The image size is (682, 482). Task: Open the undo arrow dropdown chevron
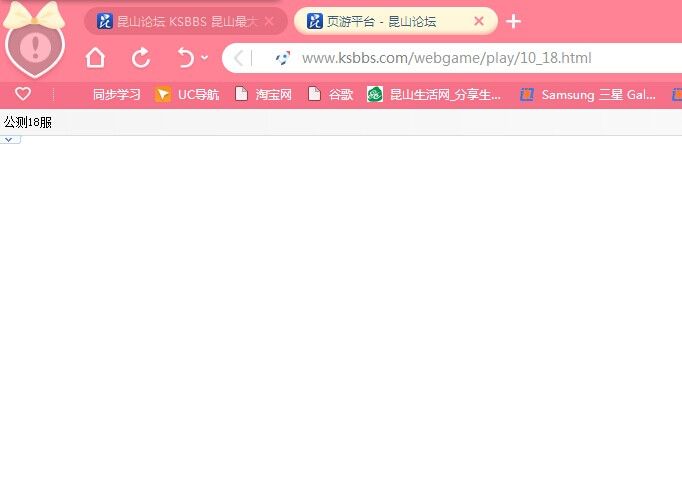(204, 57)
